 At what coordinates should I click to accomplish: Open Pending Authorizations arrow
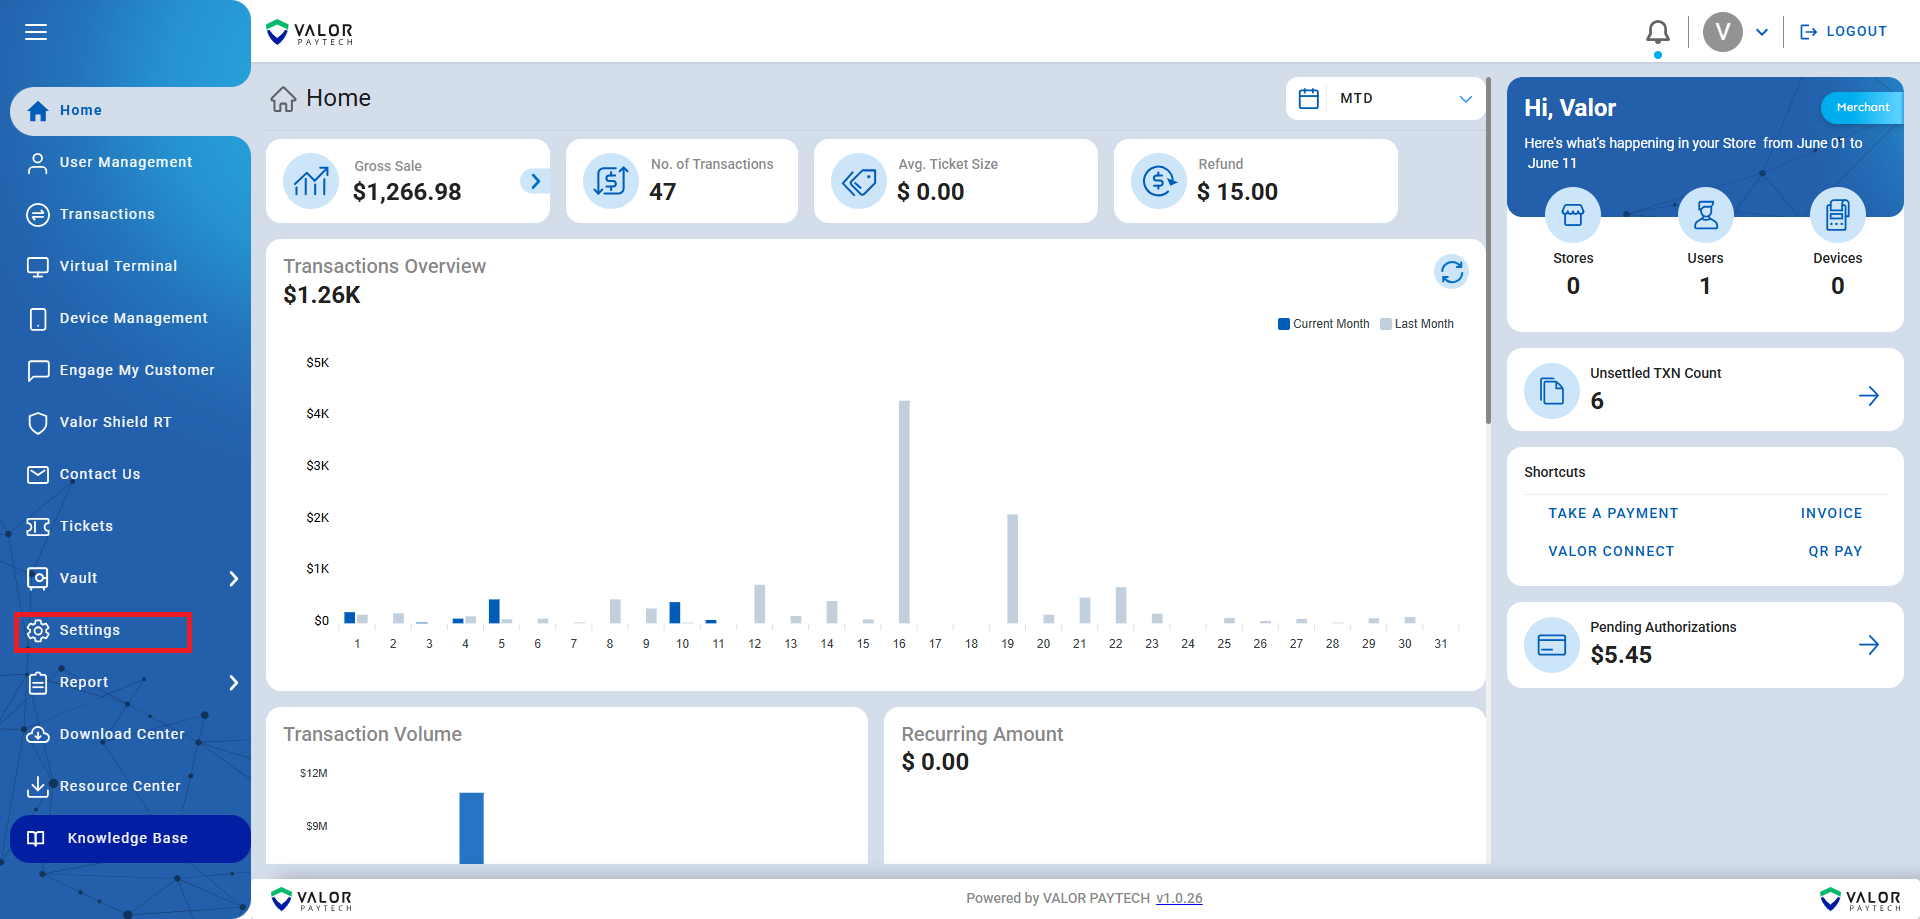[1868, 645]
